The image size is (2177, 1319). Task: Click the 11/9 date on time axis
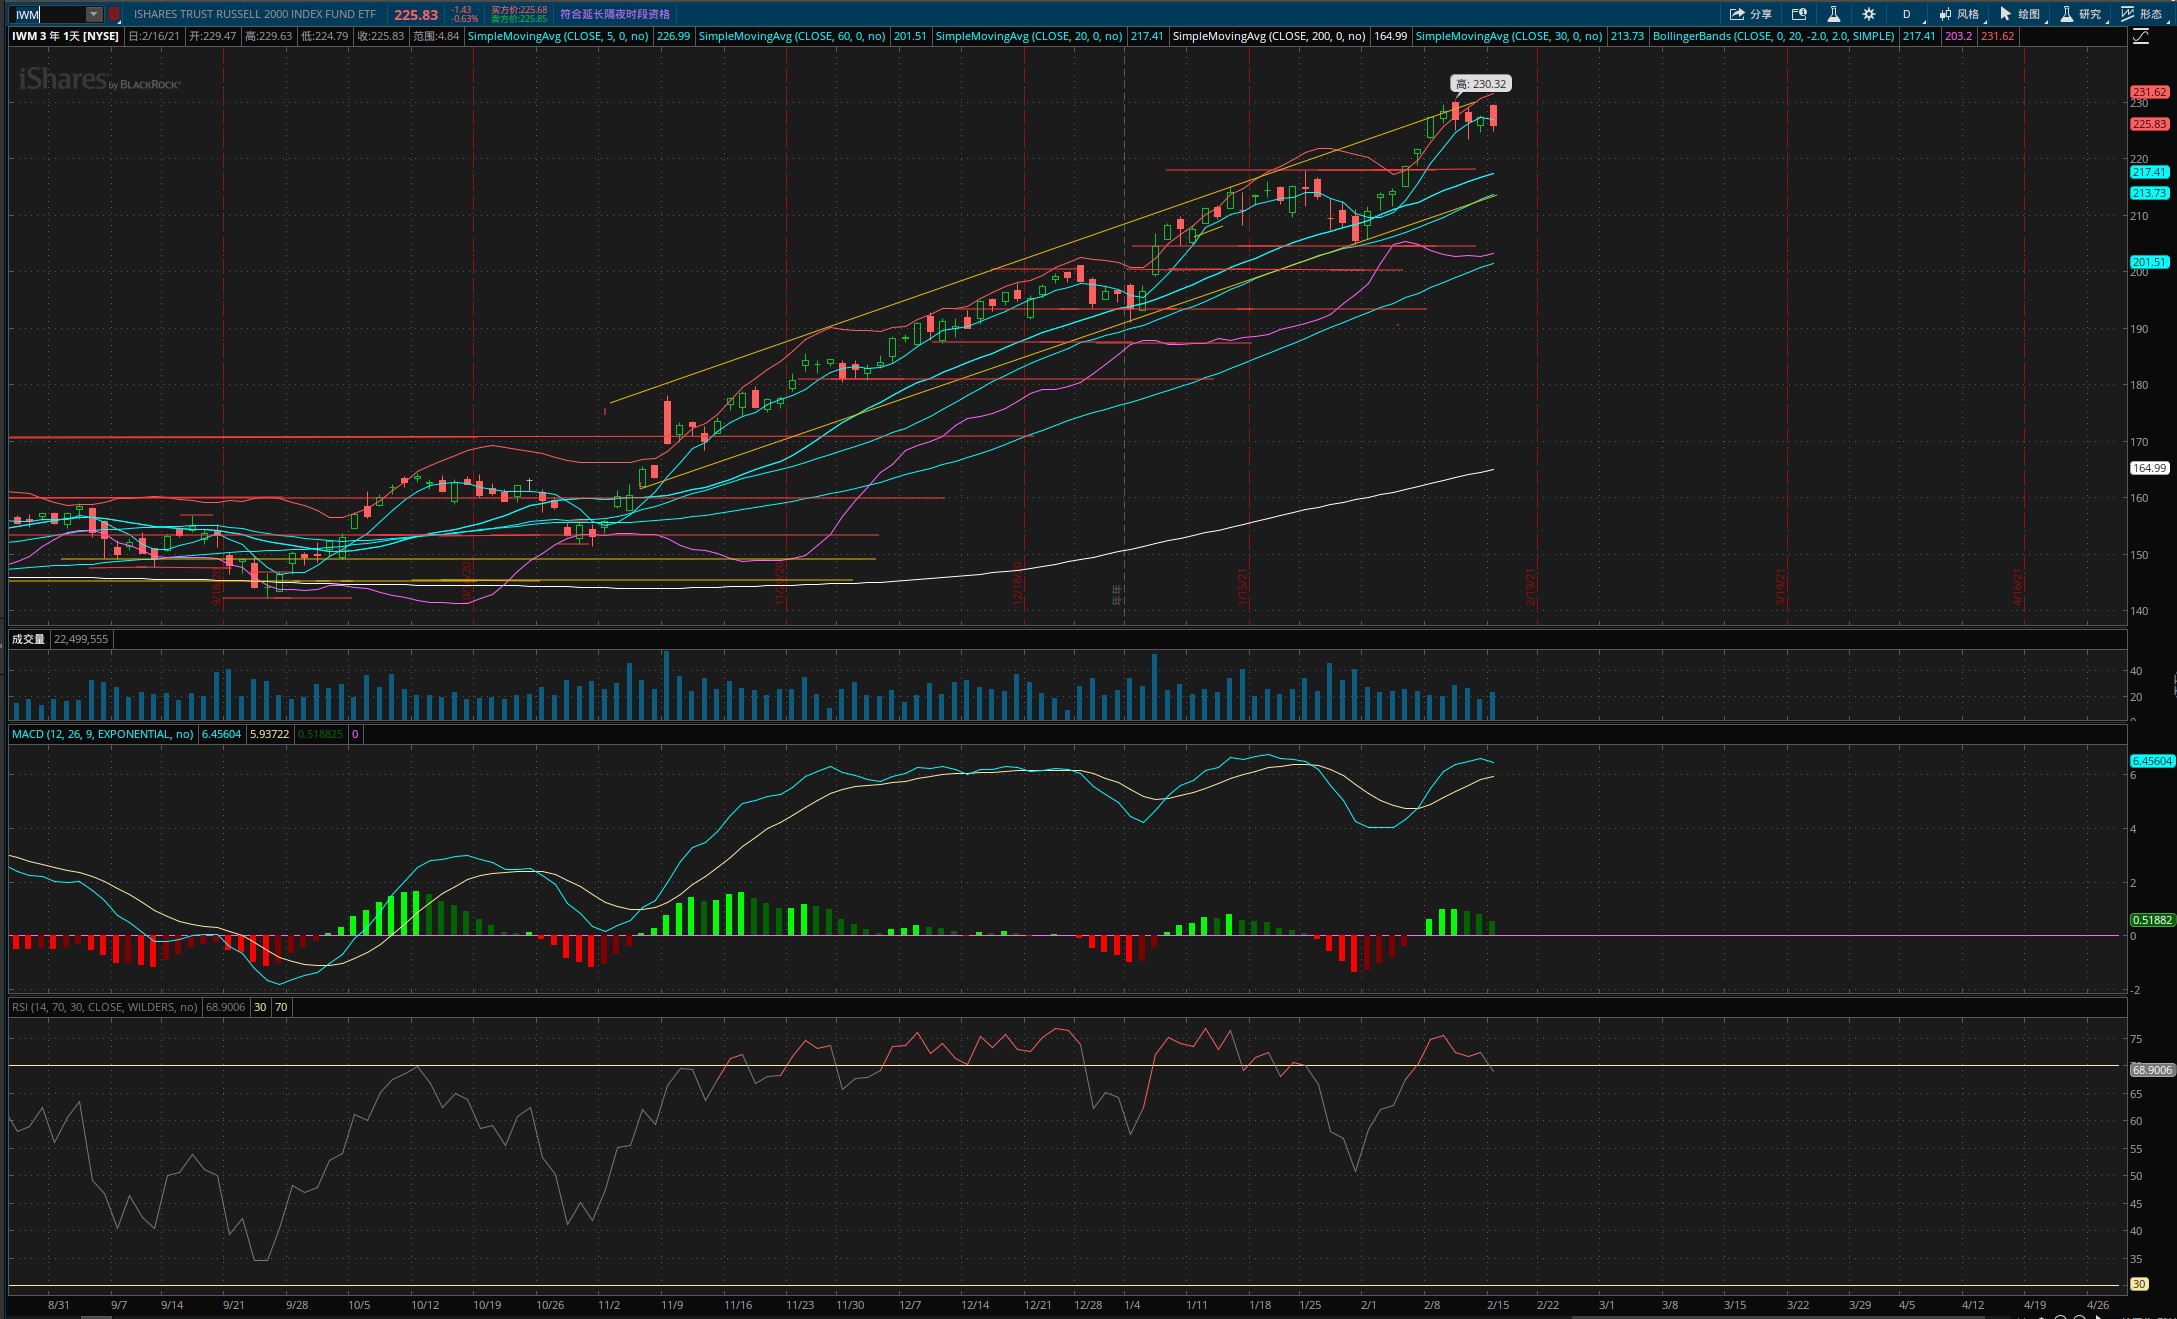[x=672, y=1305]
